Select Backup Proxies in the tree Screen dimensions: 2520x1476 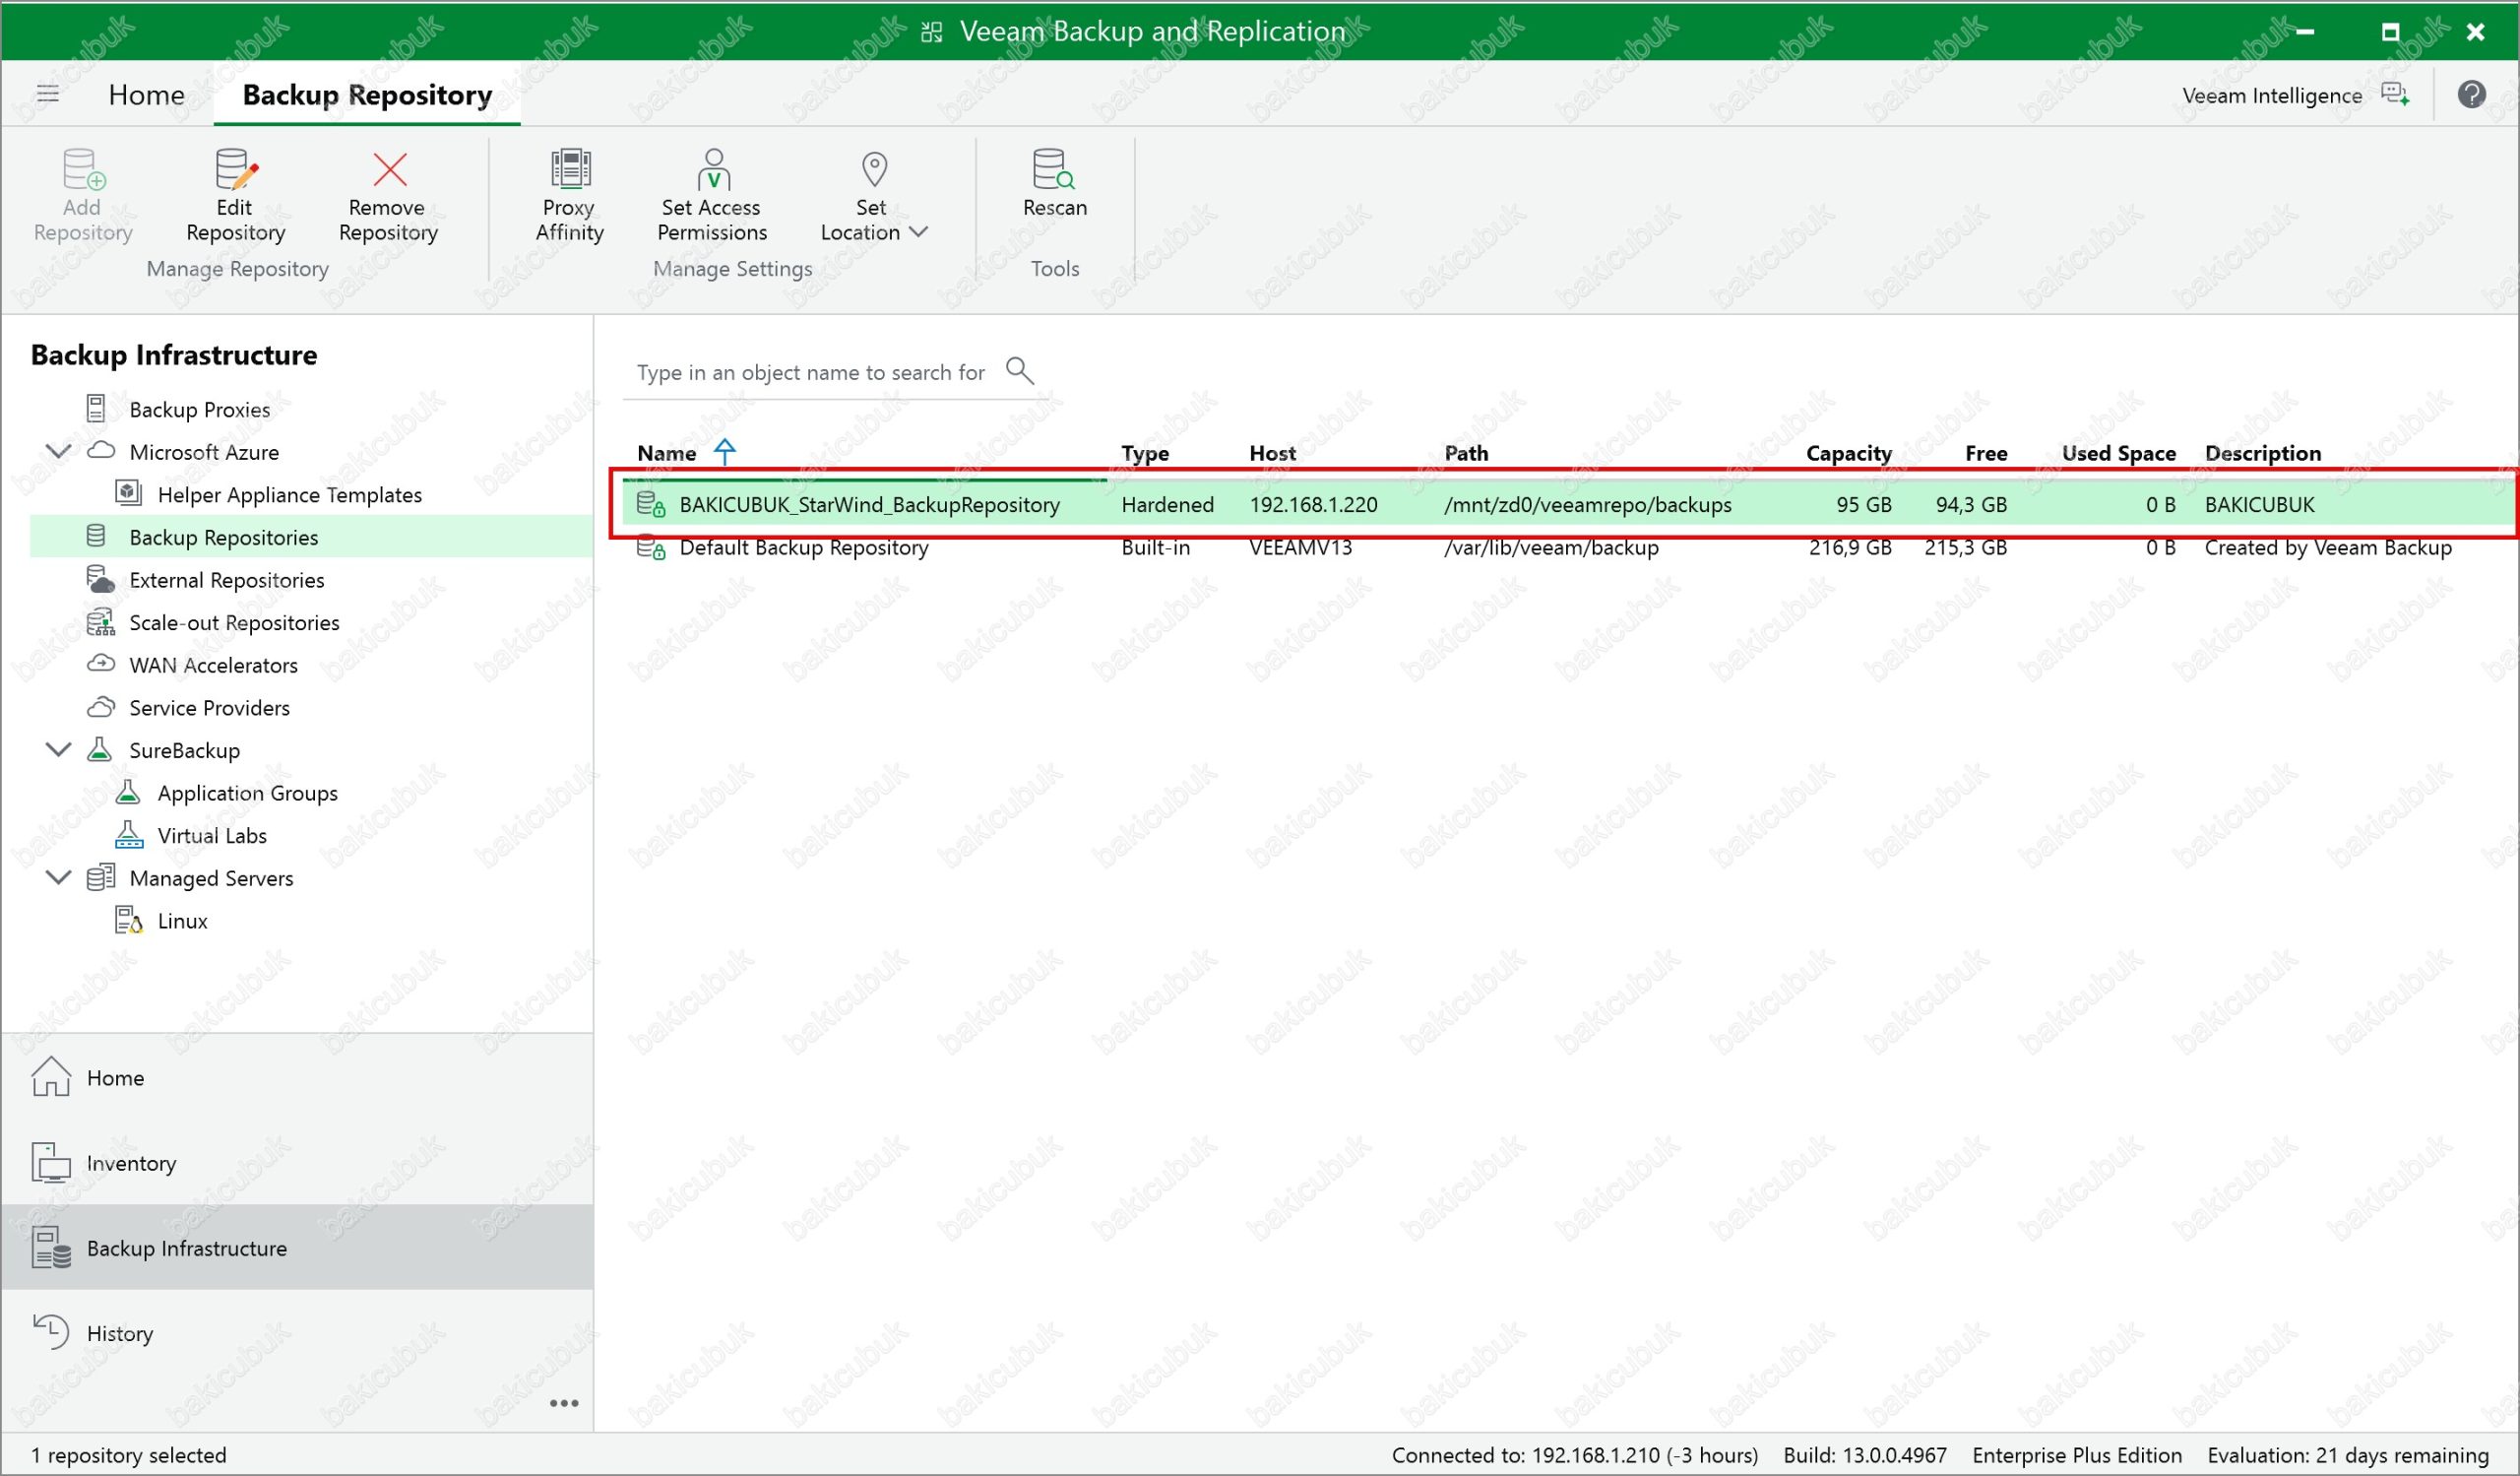[199, 409]
